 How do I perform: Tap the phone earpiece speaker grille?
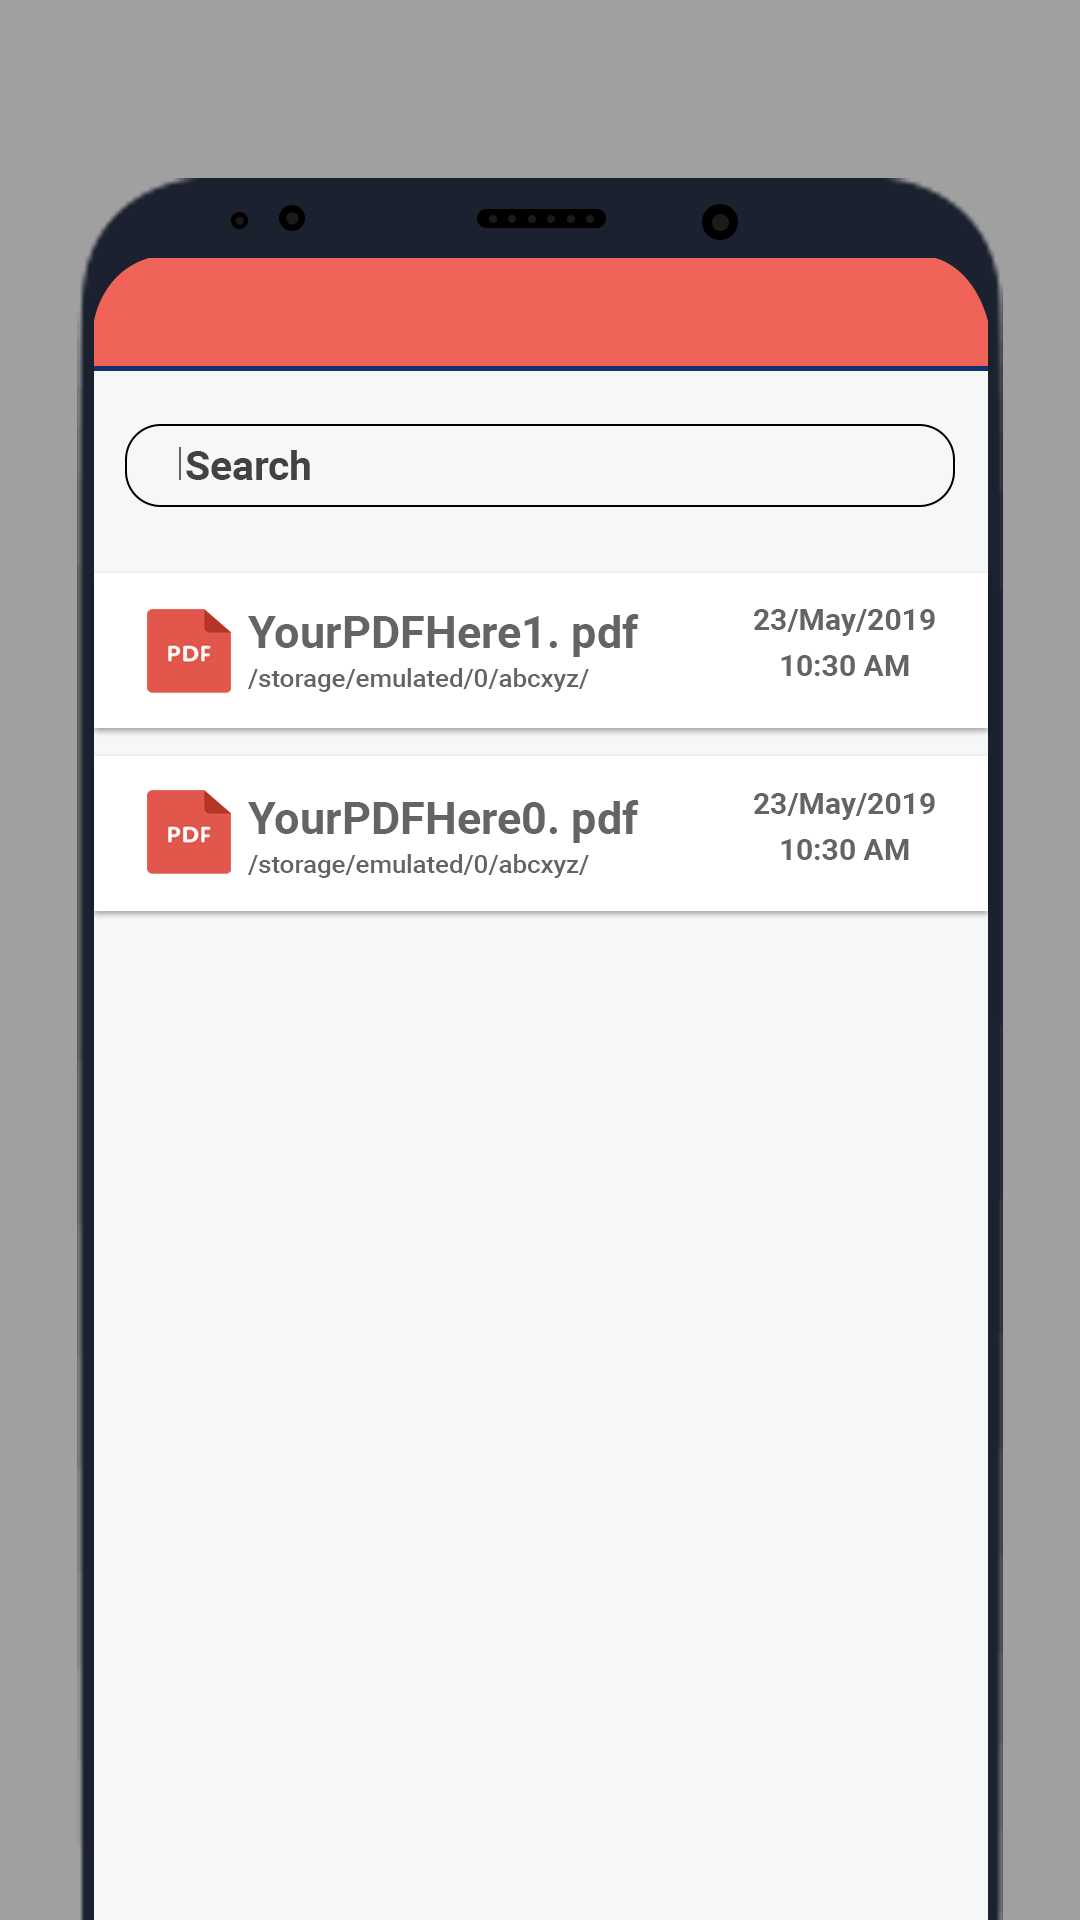click(x=541, y=219)
